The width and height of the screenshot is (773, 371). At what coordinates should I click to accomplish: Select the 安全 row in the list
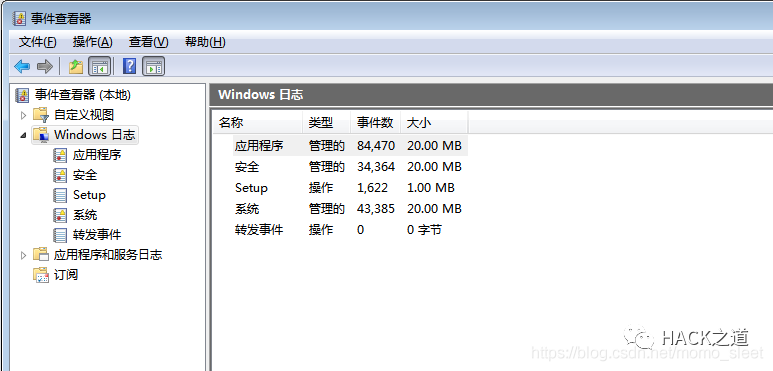350,167
